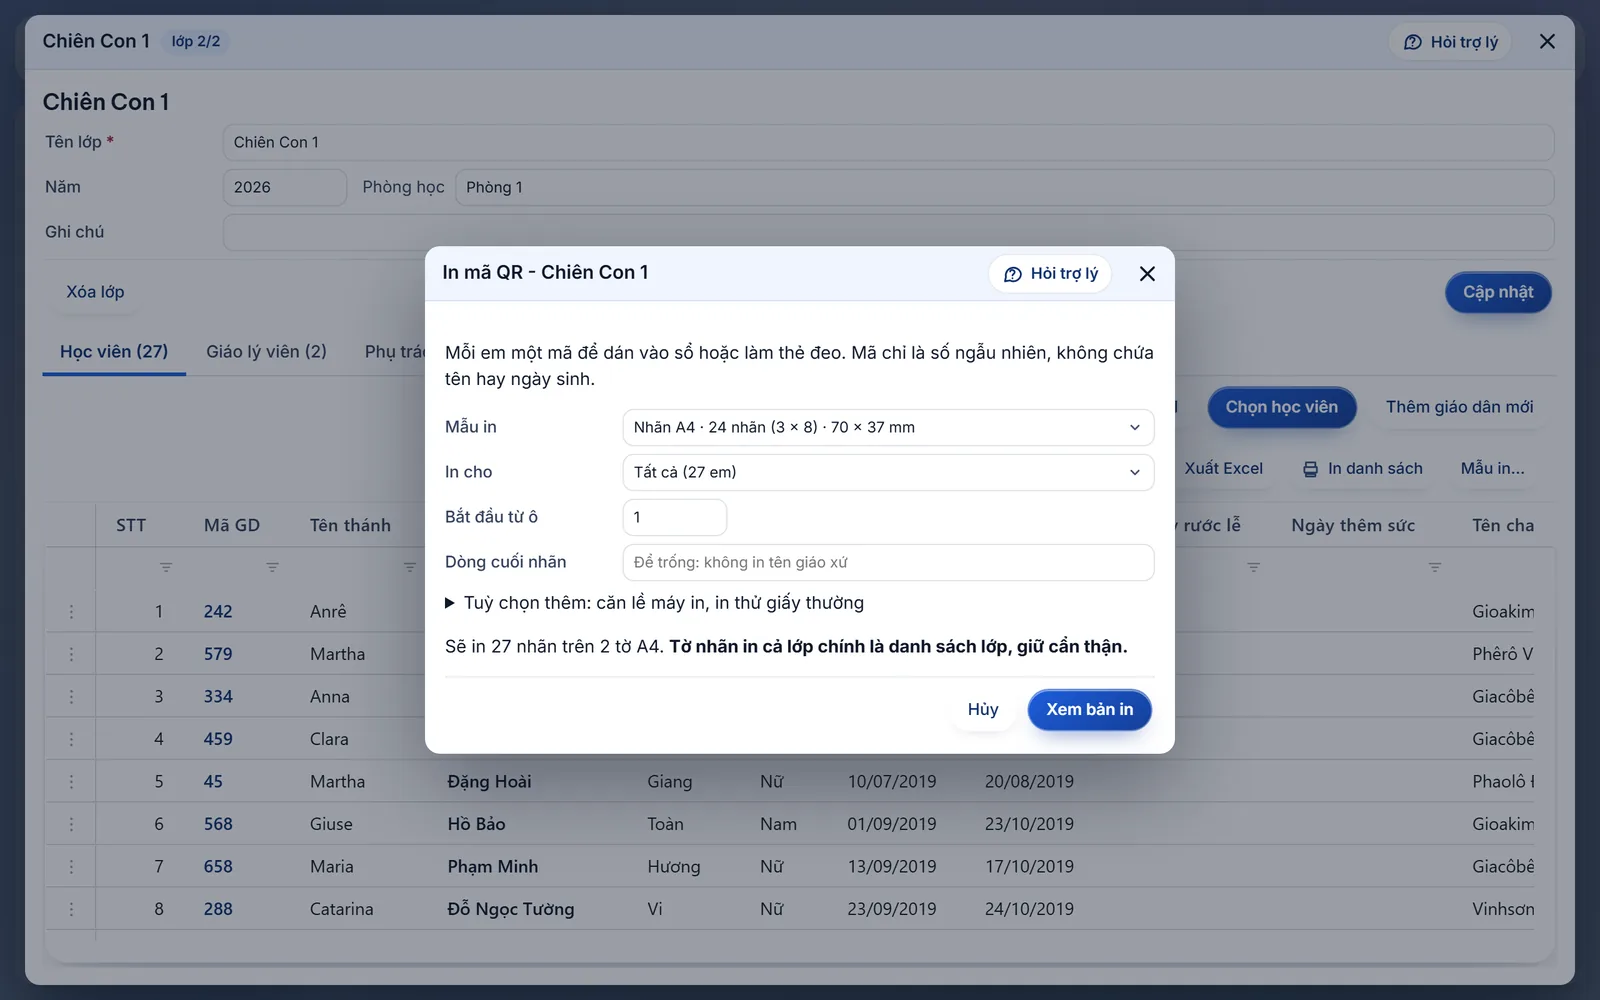Click the Dòng cuối nhãn text field

tap(888, 562)
